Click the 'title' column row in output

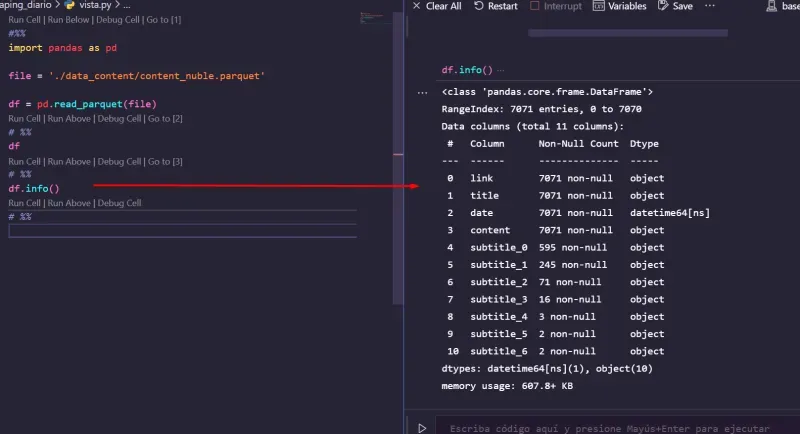click(554, 196)
